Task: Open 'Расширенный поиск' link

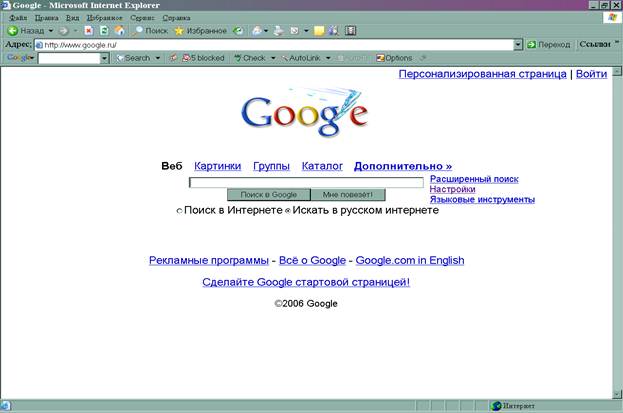Action: (x=474, y=179)
